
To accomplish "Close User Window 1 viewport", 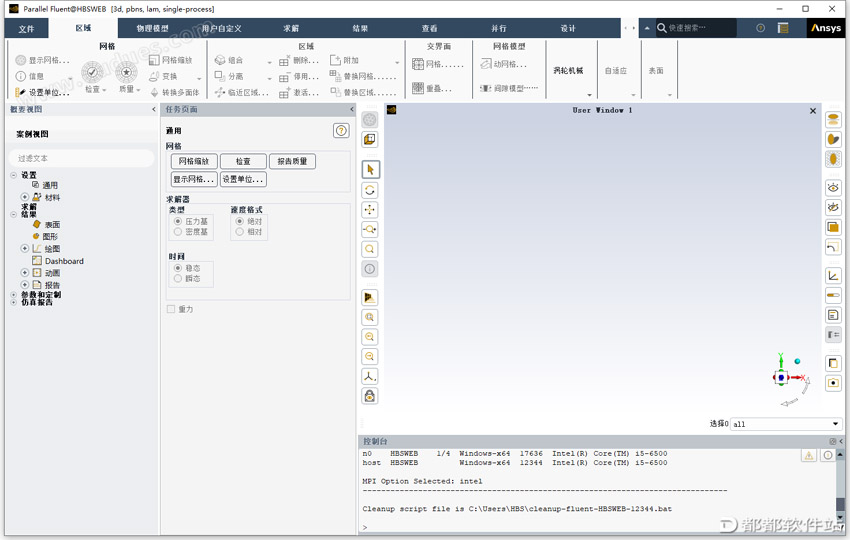I will coord(813,111).
